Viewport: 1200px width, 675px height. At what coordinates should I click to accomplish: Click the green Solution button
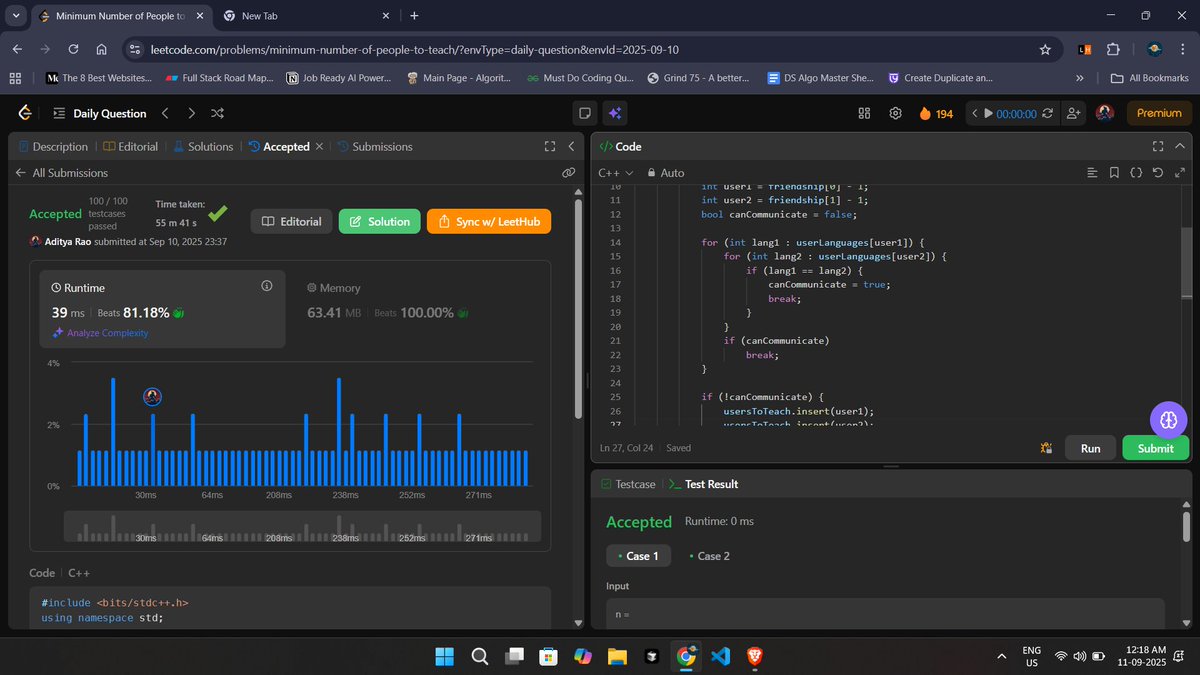point(379,221)
